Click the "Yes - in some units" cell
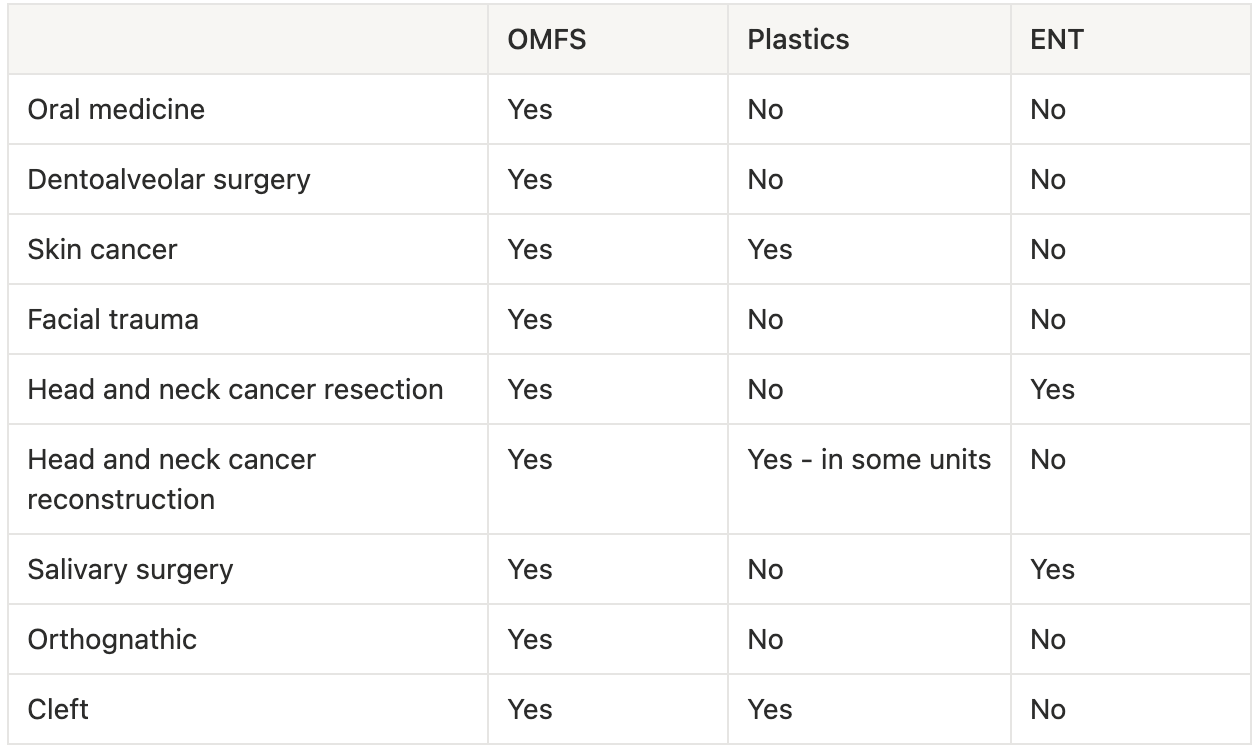This screenshot has width=1258, height=748. point(869,460)
